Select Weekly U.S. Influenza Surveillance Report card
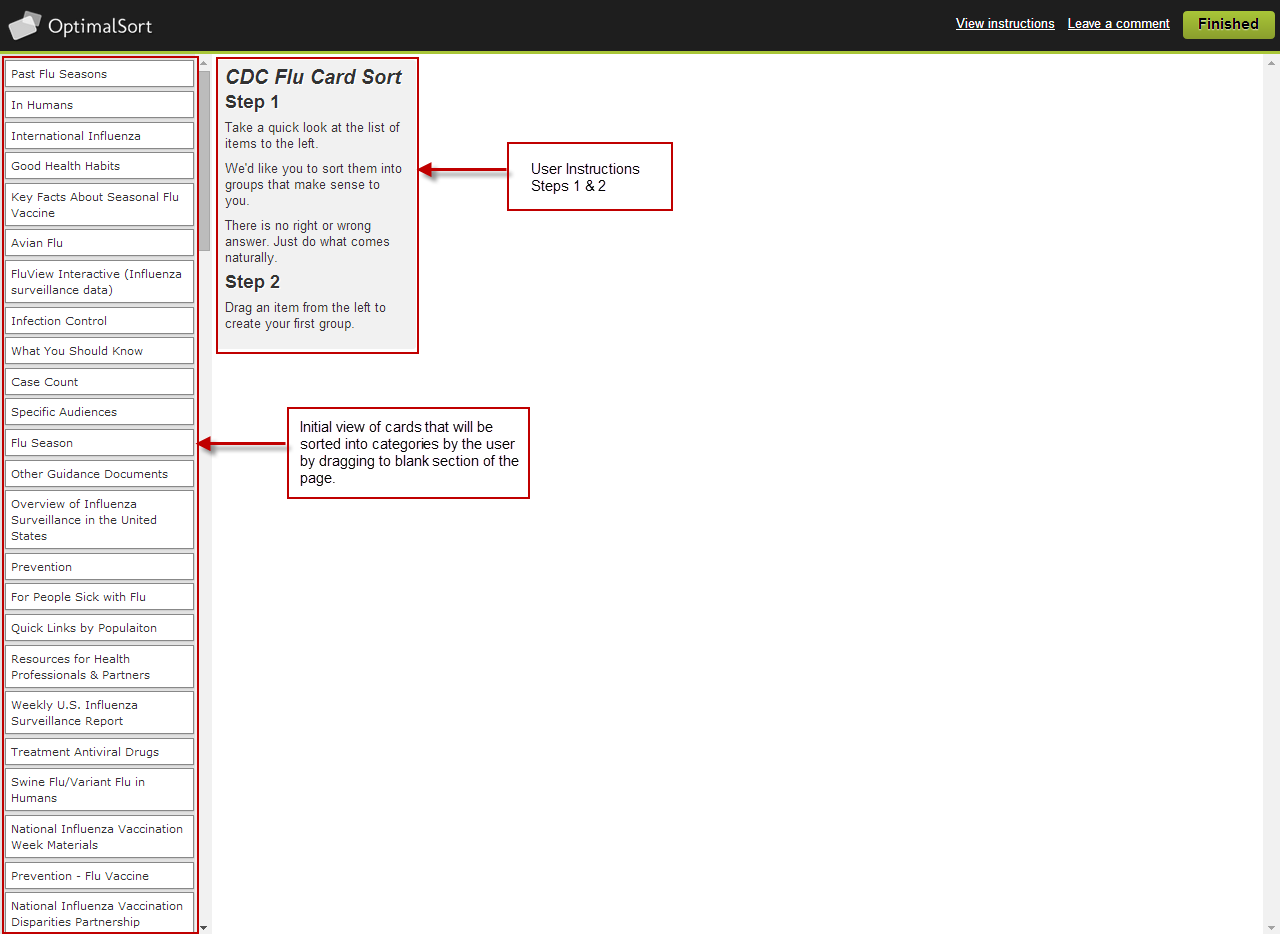This screenshot has width=1280, height=934. pyautogui.click(x=99, y=713)
